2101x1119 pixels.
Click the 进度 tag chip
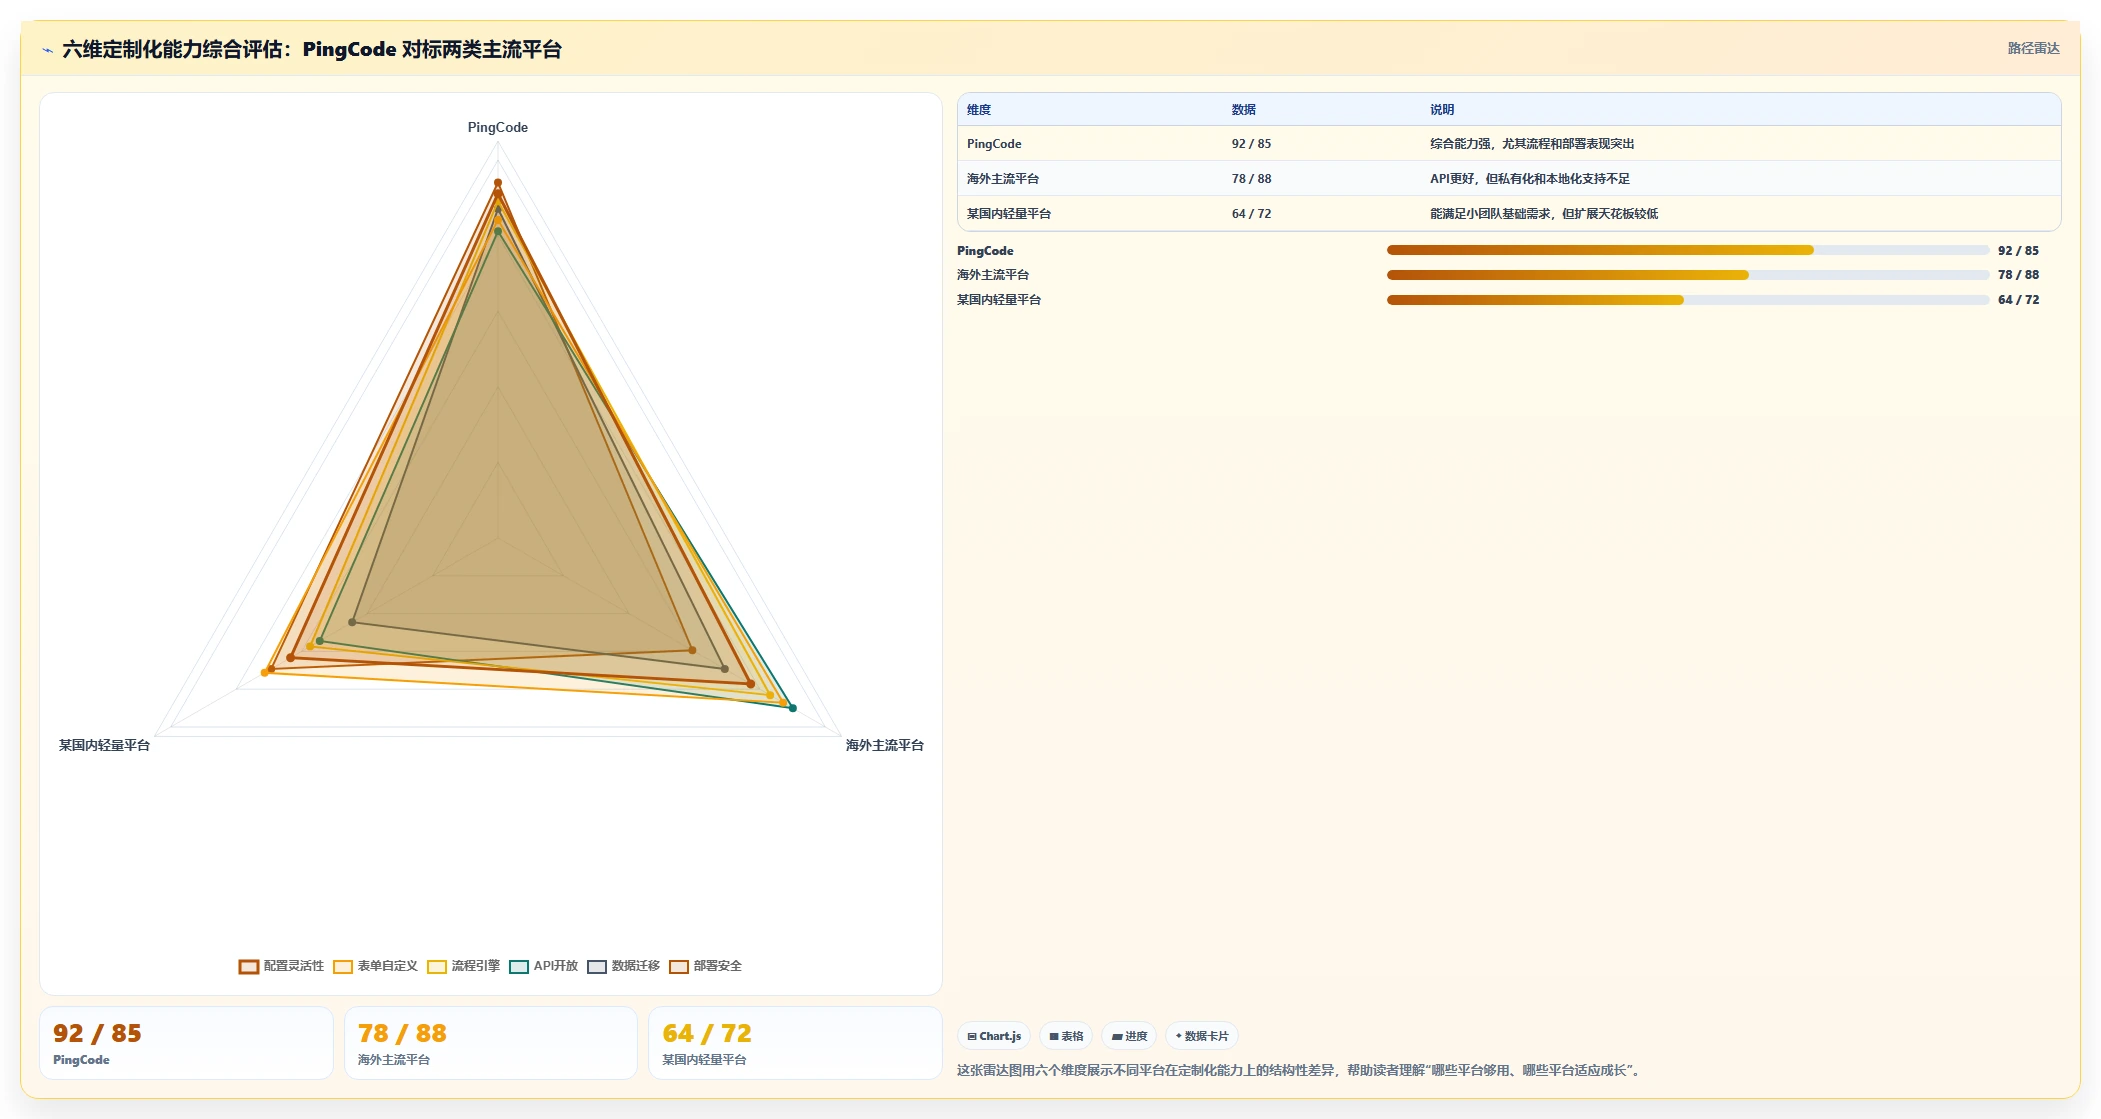(x=1129, y=1036)
